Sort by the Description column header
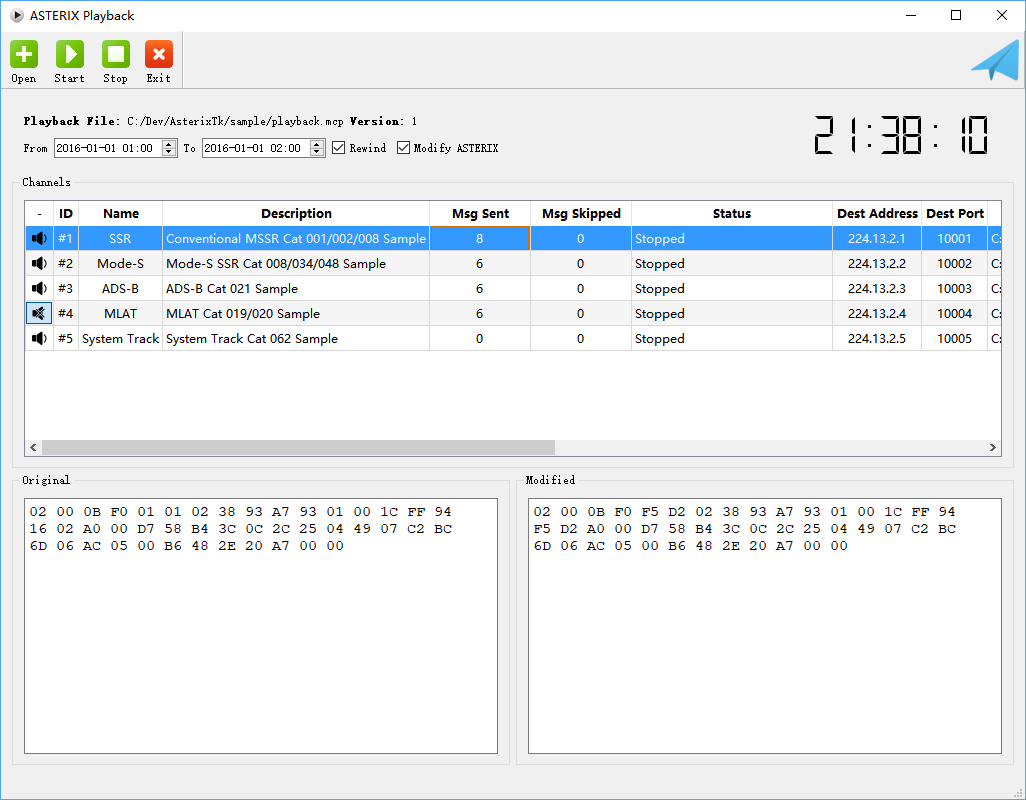The image size is (1026, 800). (296, 214)
